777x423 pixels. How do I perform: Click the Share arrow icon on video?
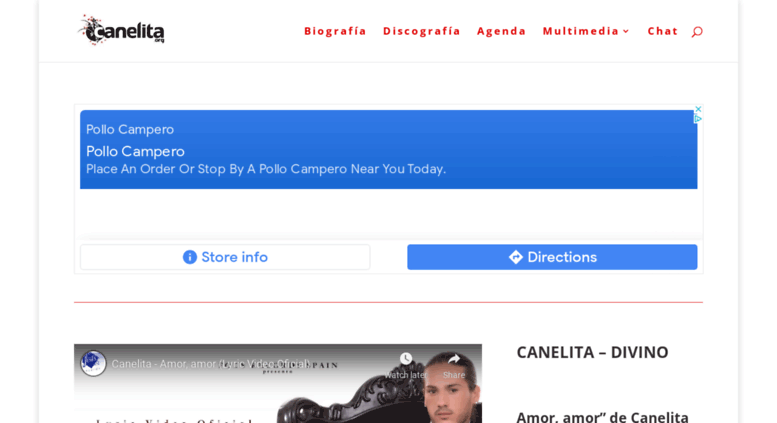[x=454, y=359]
